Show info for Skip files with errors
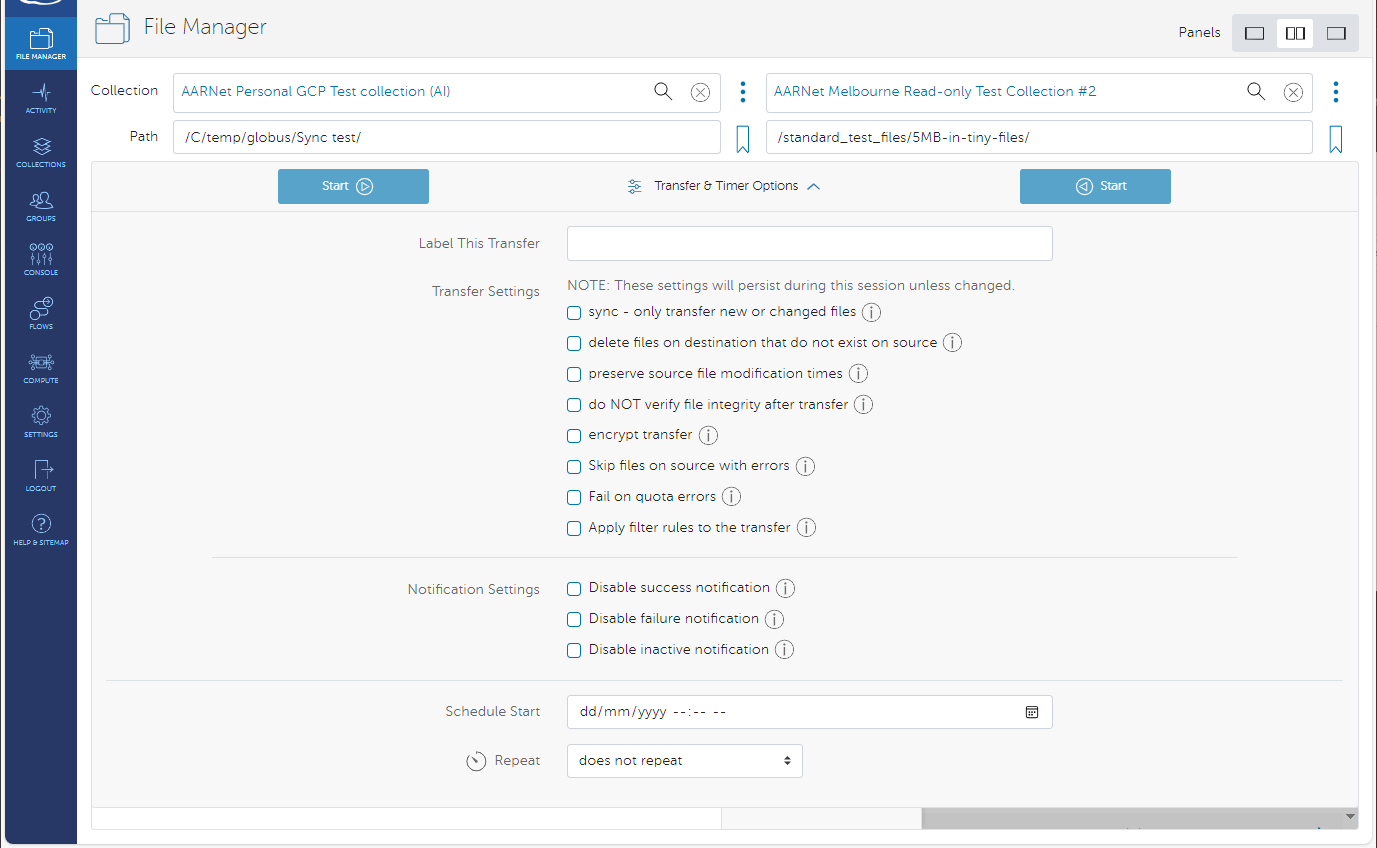1377x848 pixels. point(805,466)
